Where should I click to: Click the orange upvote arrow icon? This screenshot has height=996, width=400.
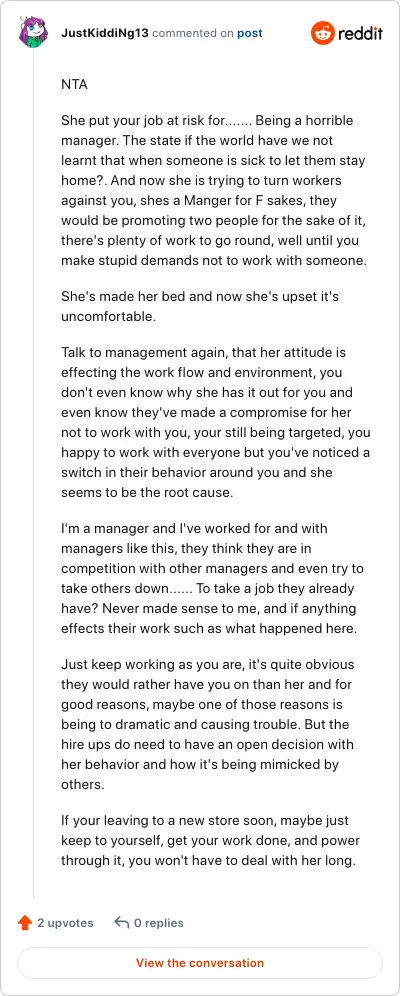coord(25,923)
